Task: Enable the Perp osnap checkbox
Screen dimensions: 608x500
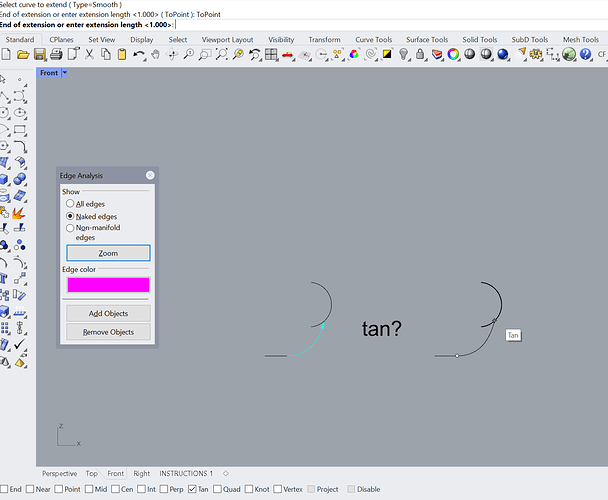Action: click(164, 489)
